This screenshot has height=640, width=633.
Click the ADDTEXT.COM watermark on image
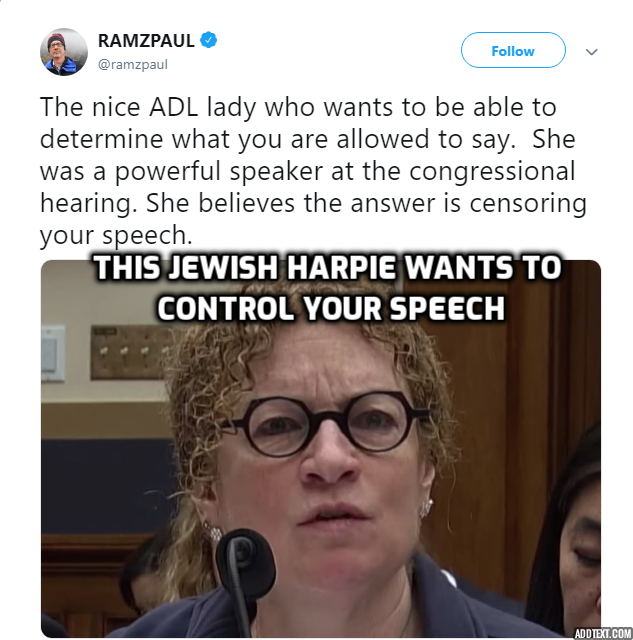point(603,633)
